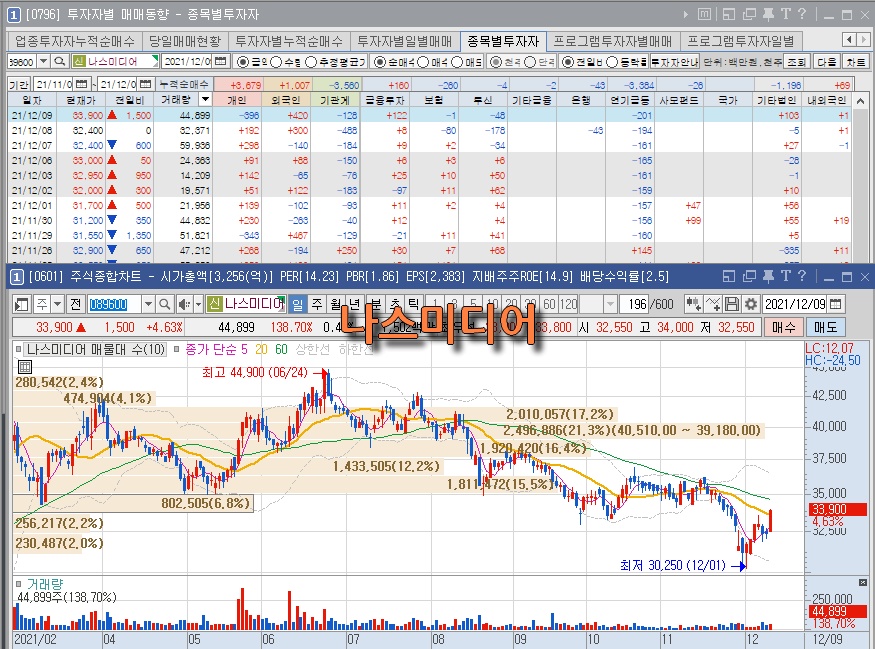Select the 추정평균가 radio button

(311, 62)
